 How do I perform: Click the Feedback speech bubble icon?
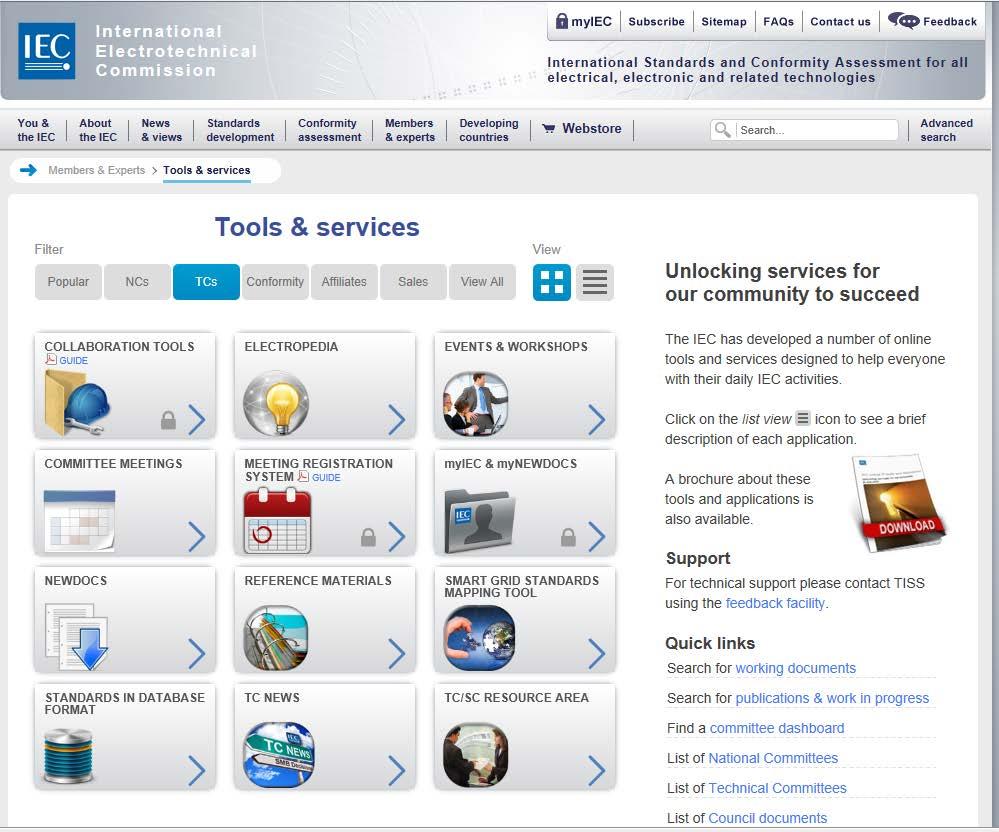pos(903,21)
